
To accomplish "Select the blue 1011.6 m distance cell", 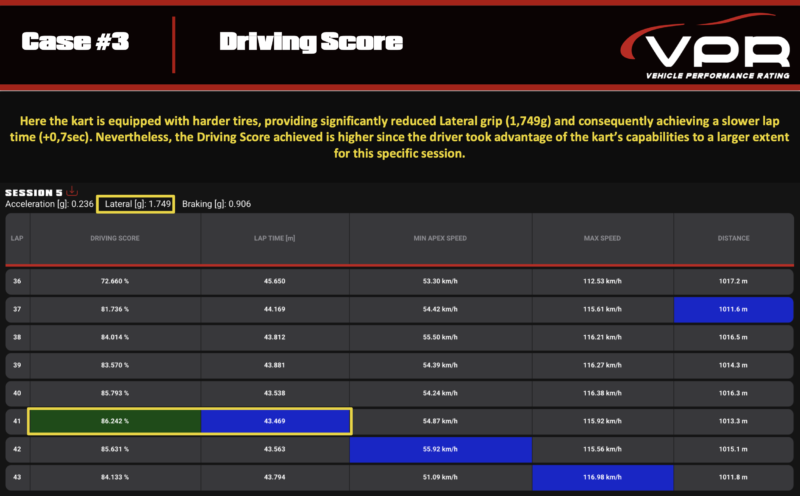I will (x=734, y=310).
